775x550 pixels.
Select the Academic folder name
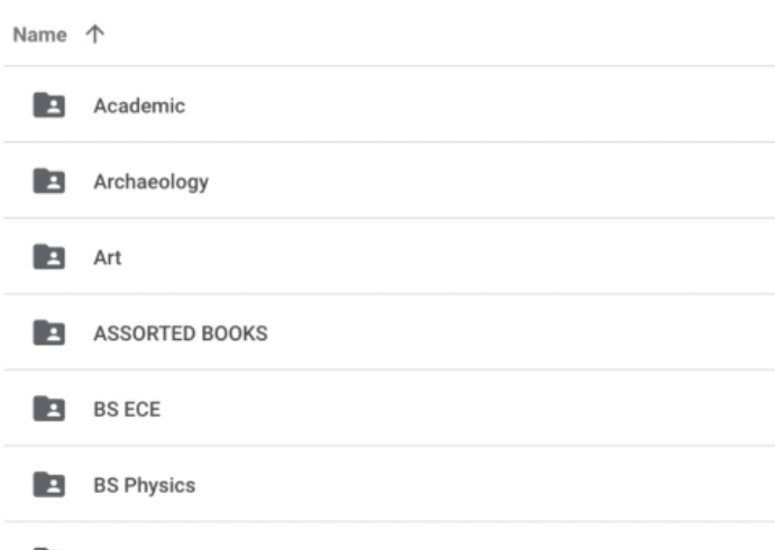[139, 106]
